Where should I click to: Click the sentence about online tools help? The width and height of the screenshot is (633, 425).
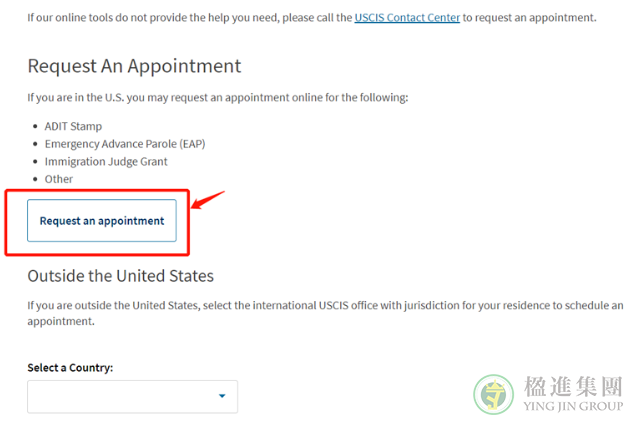point(312,18)
